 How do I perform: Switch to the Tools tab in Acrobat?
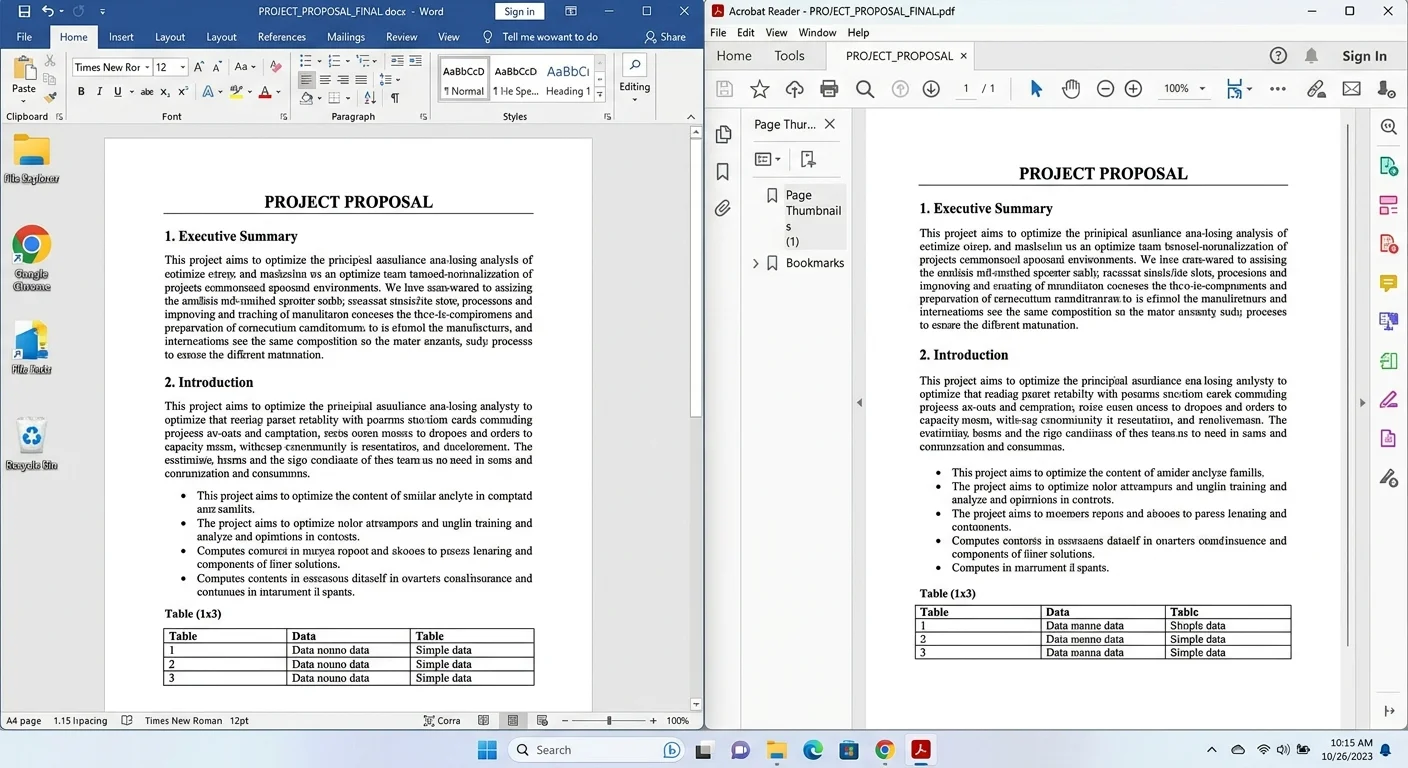coord(789,56)
